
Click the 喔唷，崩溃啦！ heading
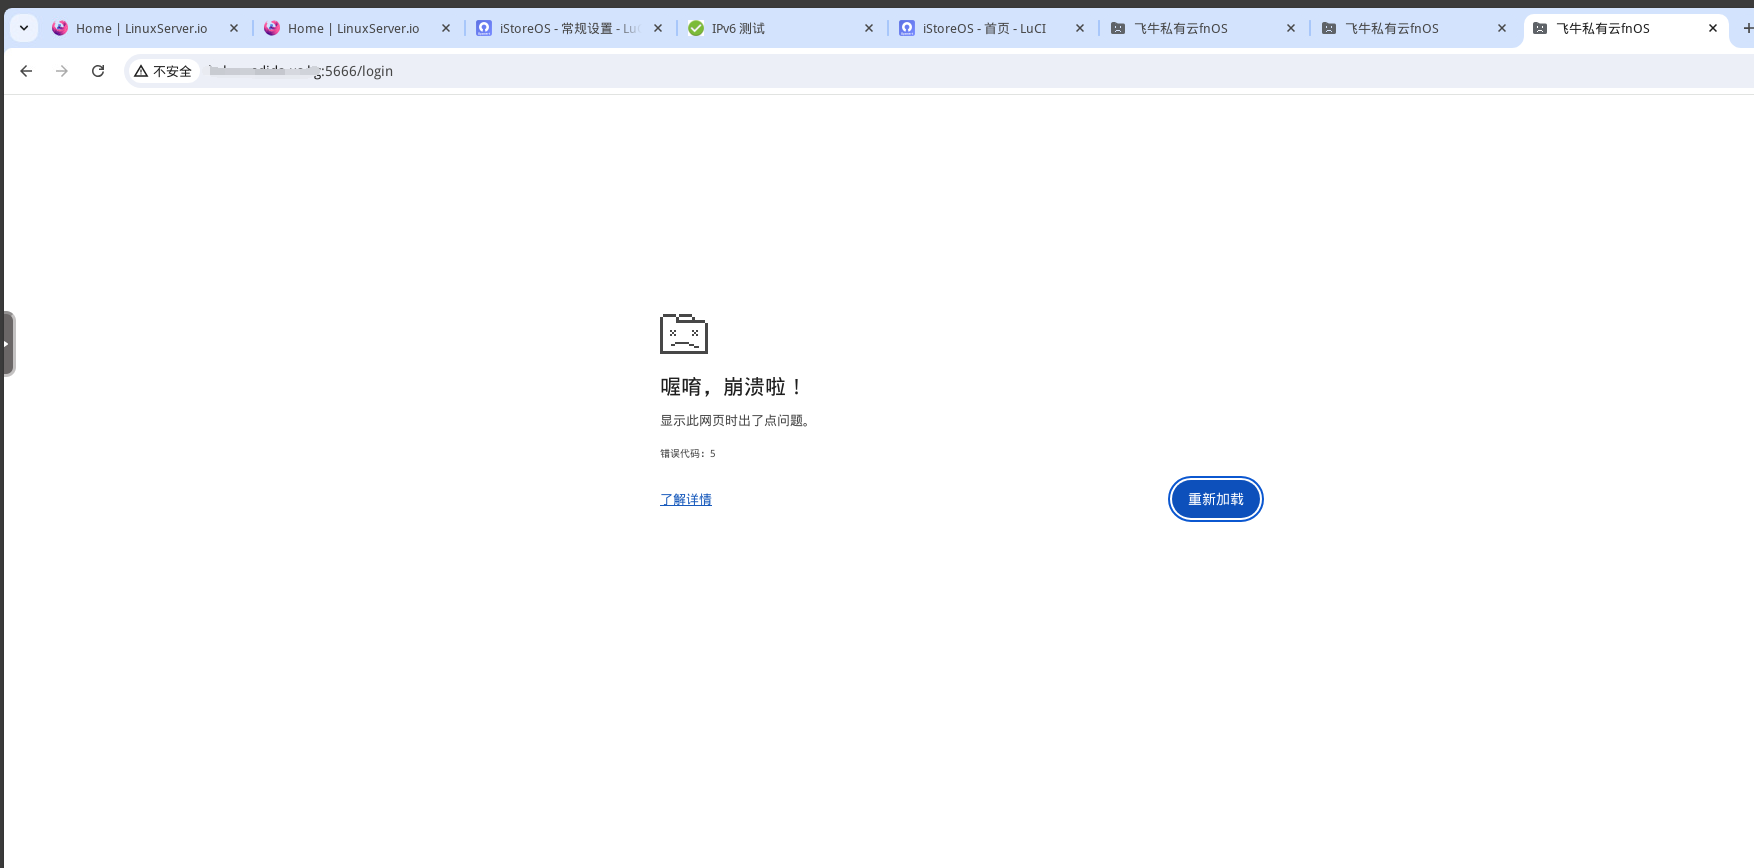[x=732, y=387]
